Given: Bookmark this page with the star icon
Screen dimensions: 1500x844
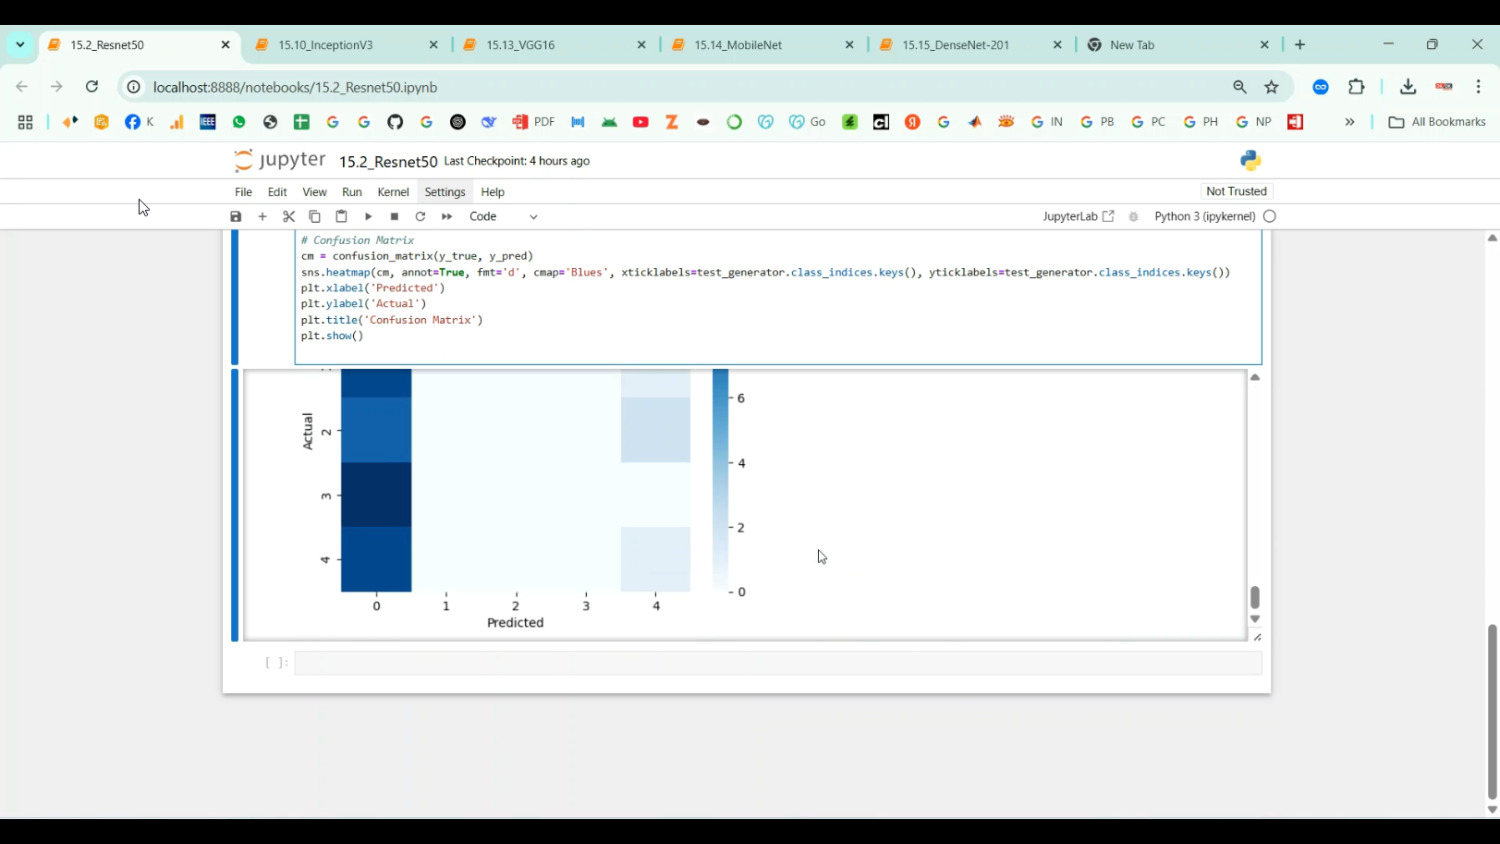Looking at the screenshot, I should point(1272,87).
